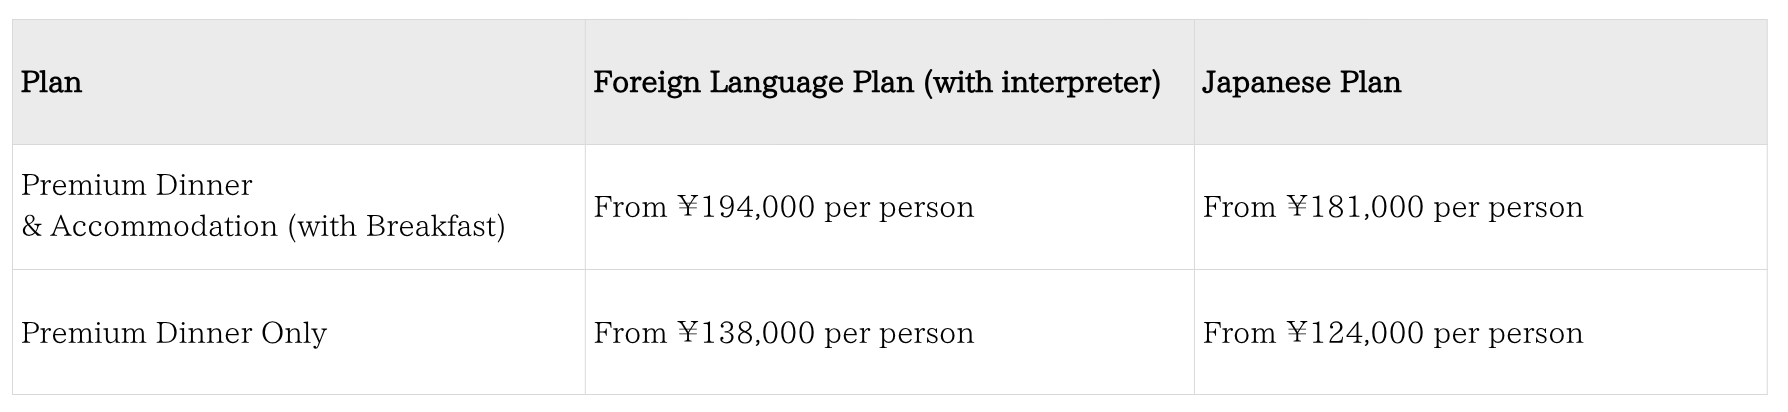Click the word "Accommodation" in first row

click(x=164, y=227)
